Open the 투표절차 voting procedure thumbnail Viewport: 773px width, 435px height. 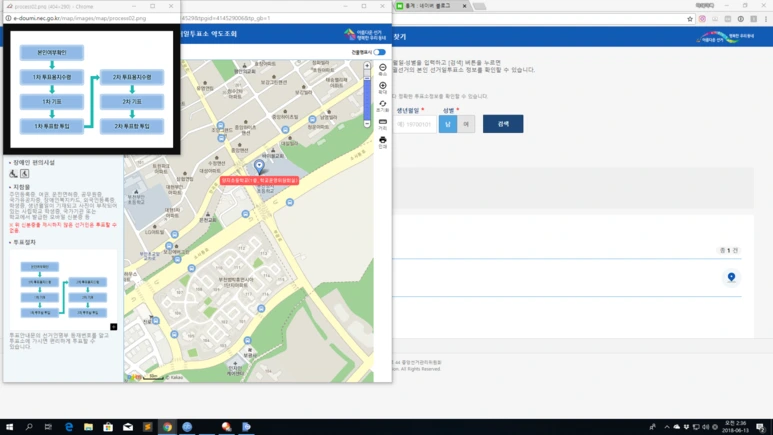[64, 290]
